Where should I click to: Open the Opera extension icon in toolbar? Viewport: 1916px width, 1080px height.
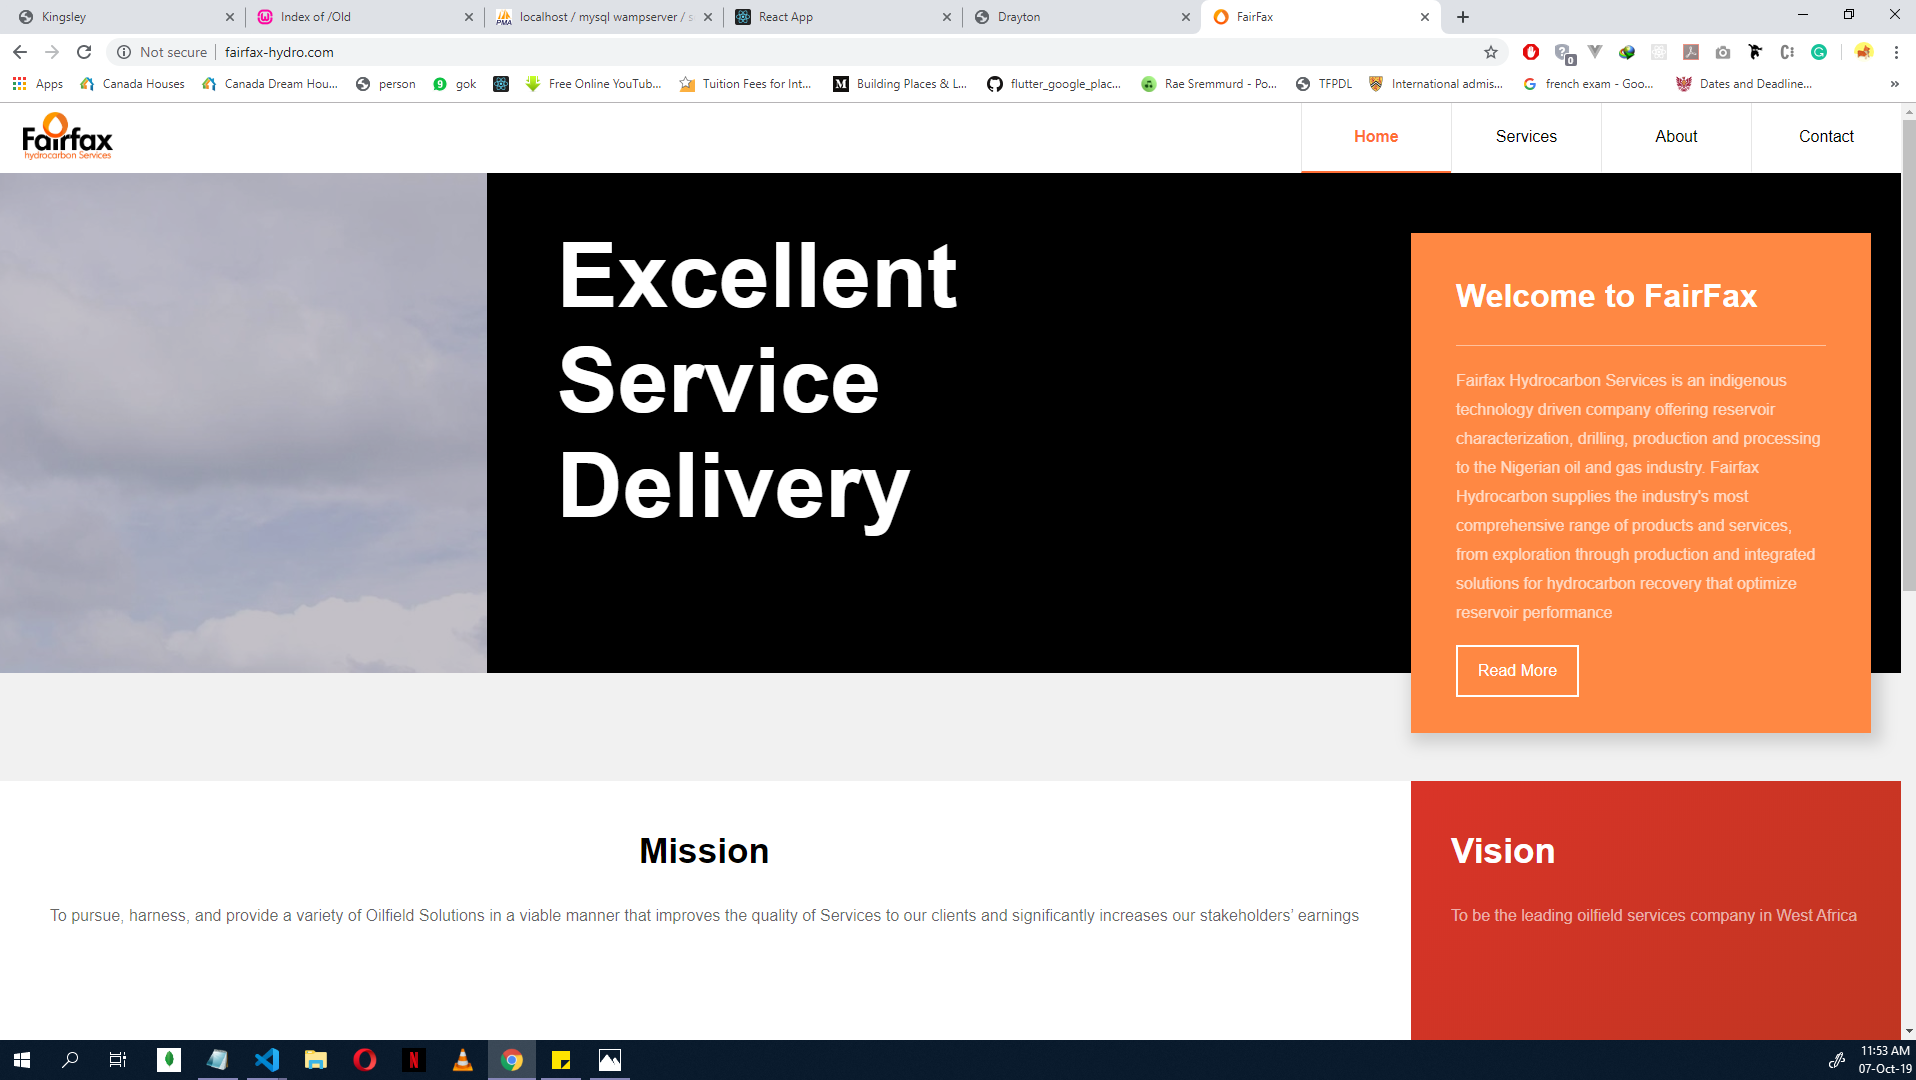[1530, 52]
